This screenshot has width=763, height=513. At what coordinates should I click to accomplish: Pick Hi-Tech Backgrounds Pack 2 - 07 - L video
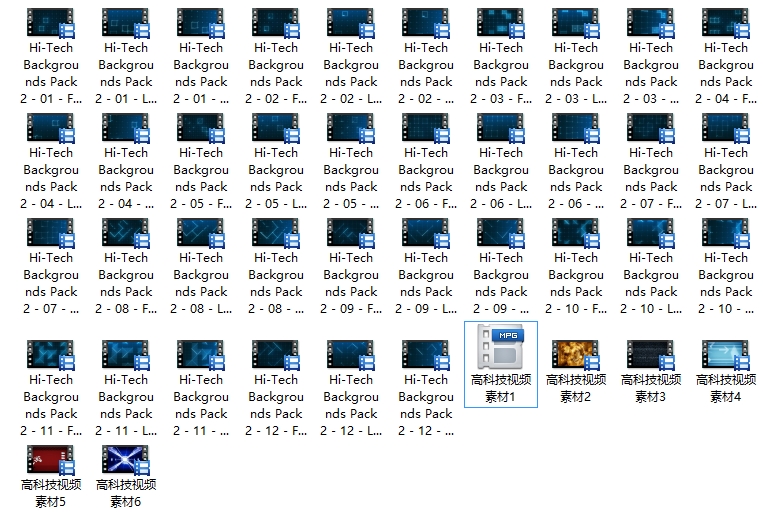click(x=725, y=127)
